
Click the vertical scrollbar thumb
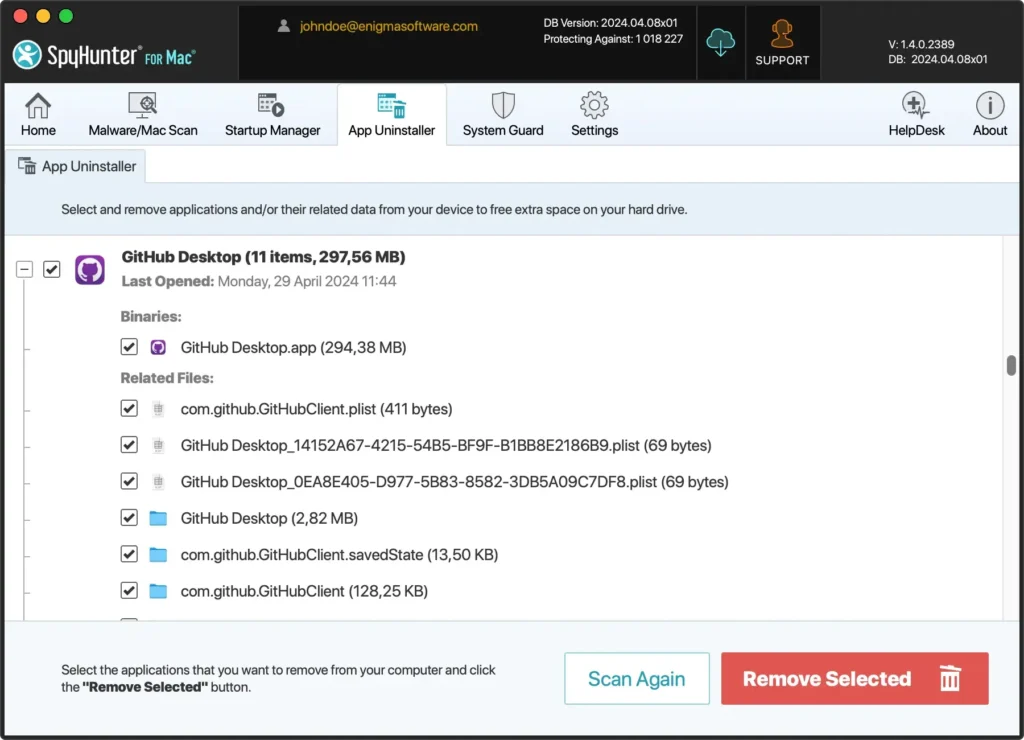[1011, 366]
